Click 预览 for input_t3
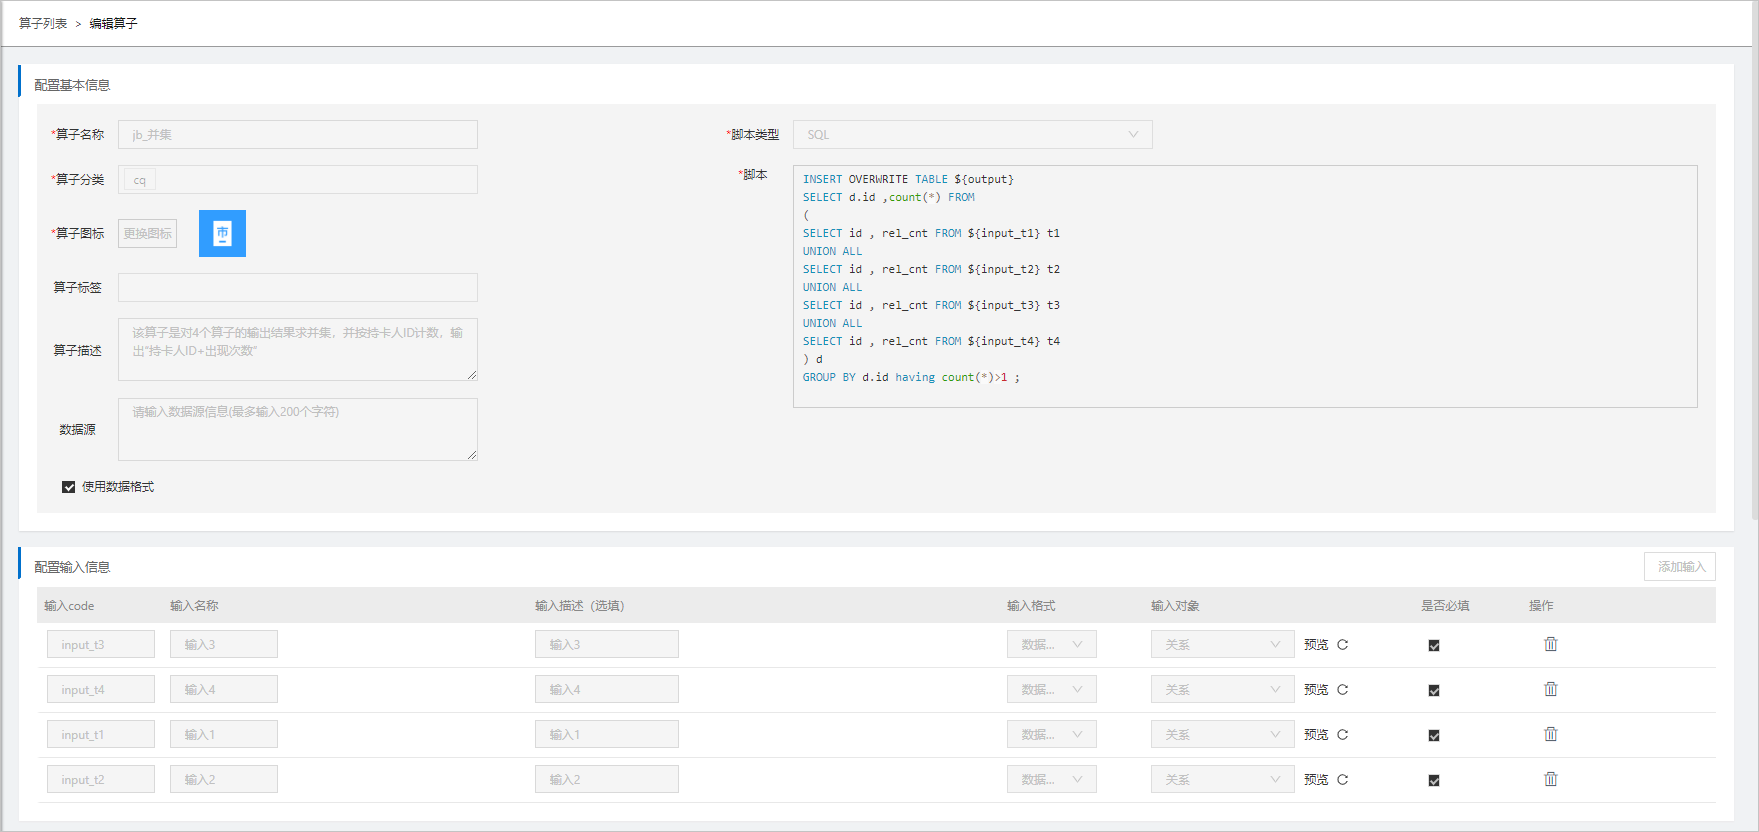The height and width of the screenshot is (832, 1759). 1316,645
